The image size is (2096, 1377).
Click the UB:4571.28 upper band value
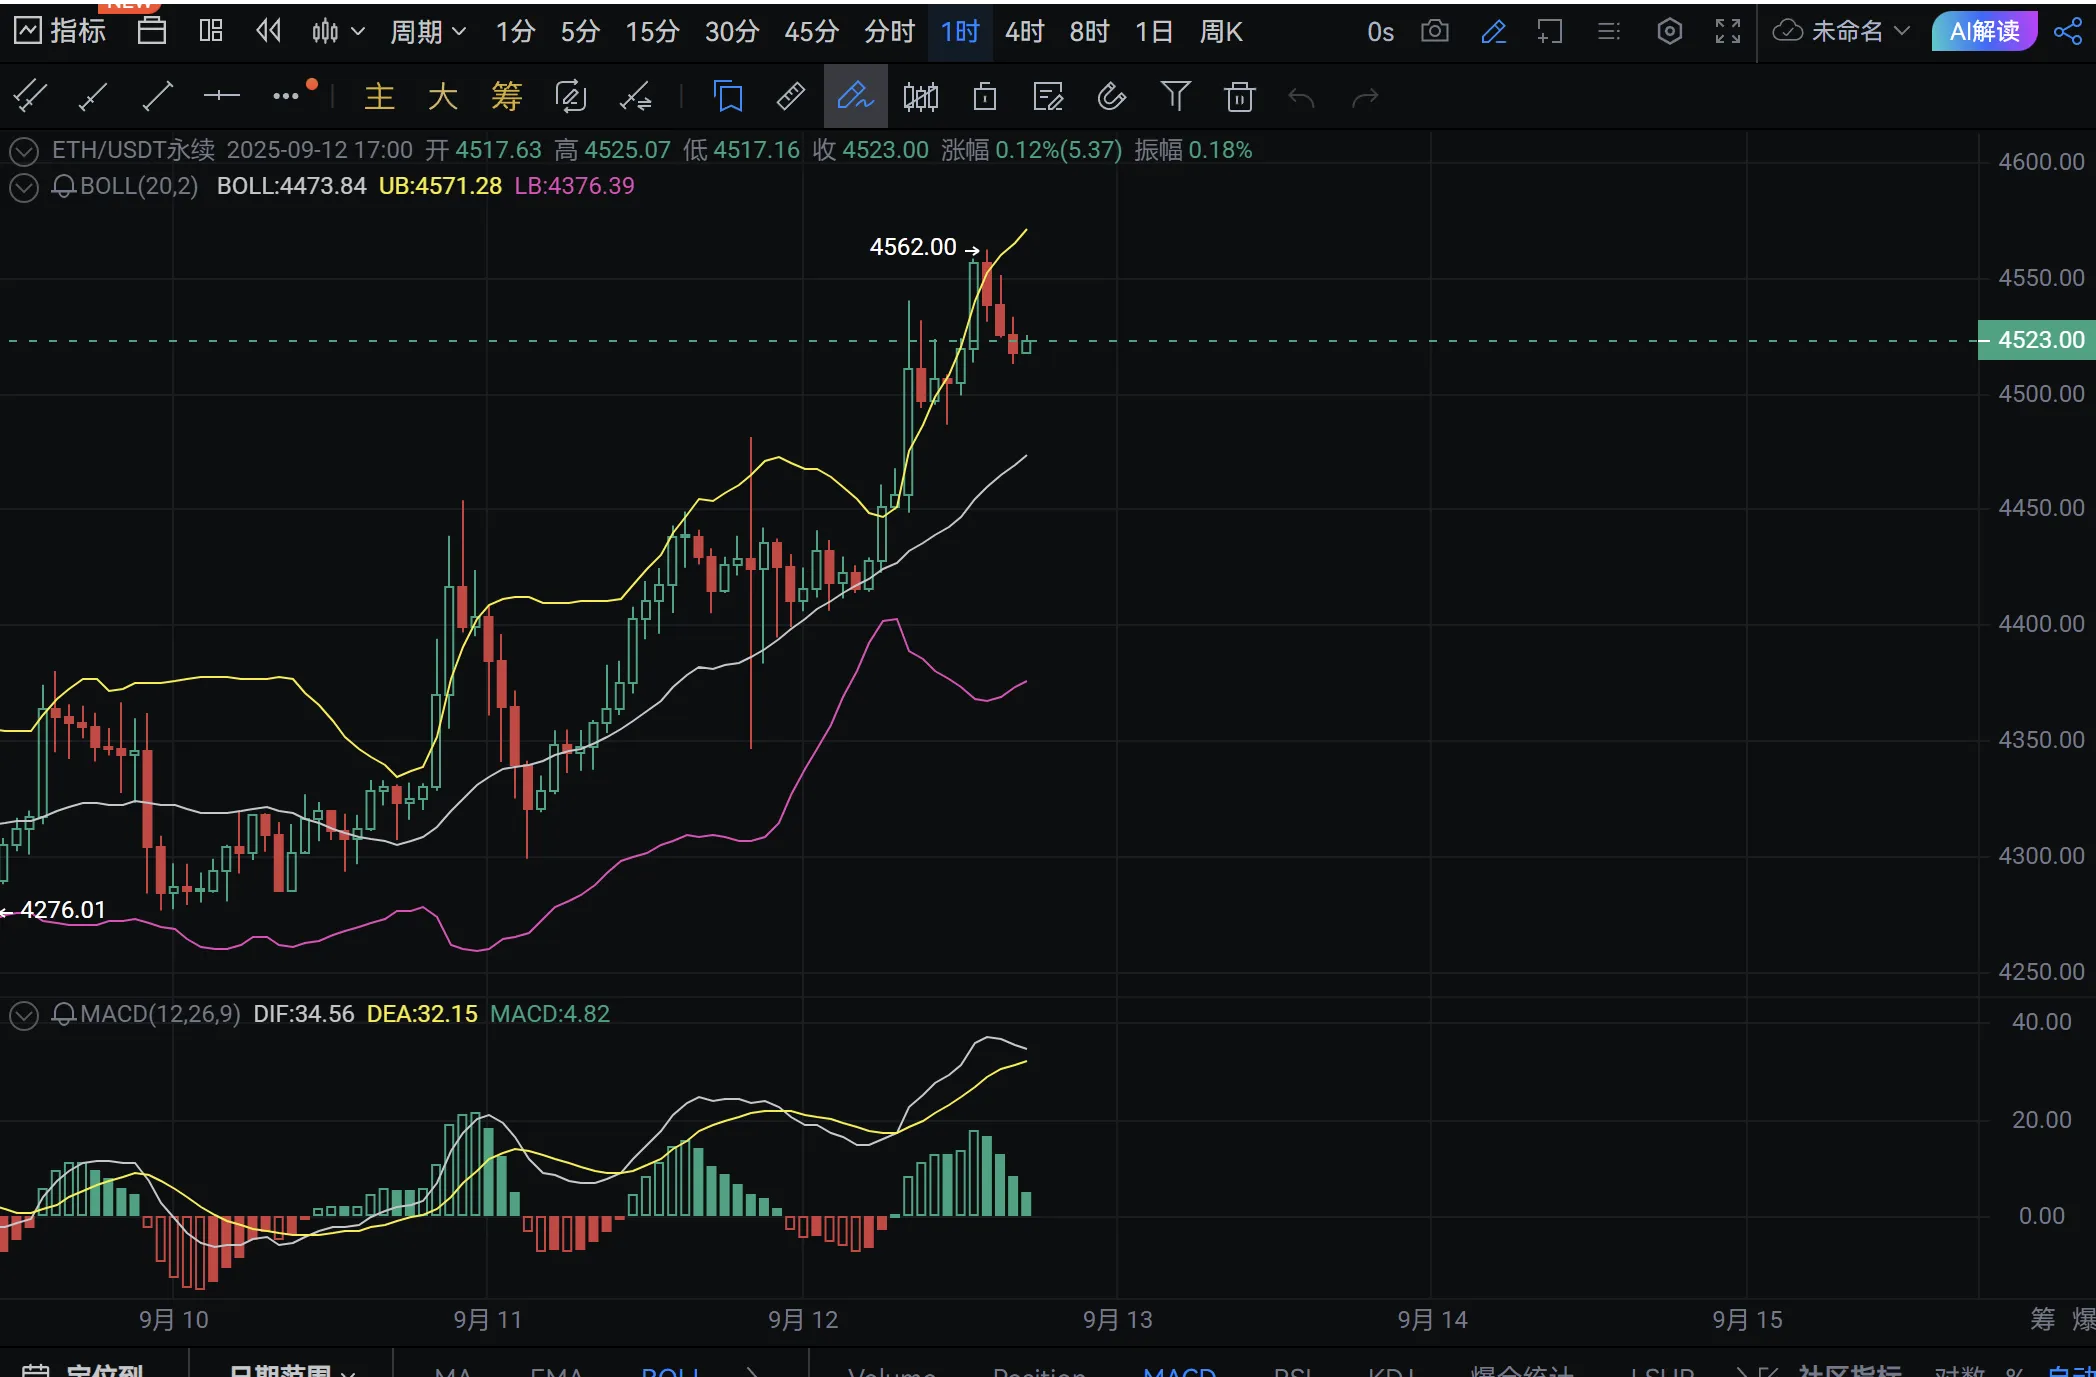[440, 186]
